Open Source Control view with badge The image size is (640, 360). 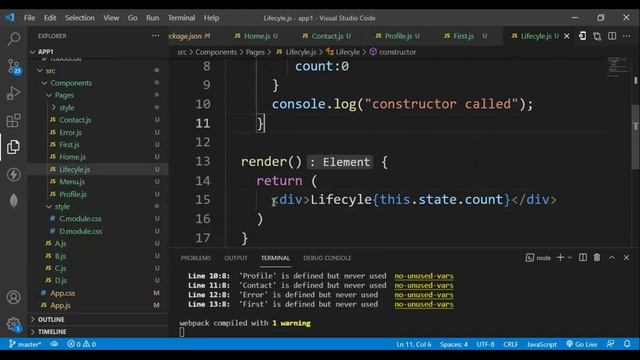pyautogui.click(x=14, y=66)
